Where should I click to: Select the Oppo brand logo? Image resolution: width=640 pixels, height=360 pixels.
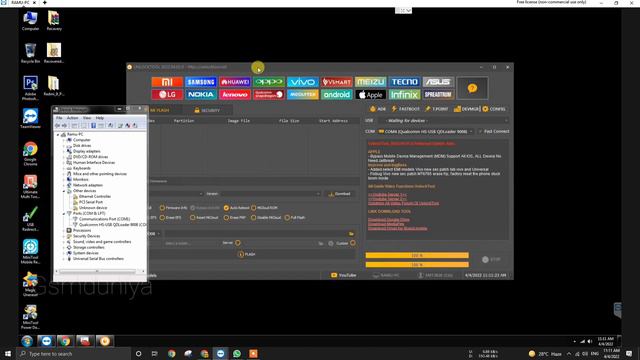tap(269, 82)
